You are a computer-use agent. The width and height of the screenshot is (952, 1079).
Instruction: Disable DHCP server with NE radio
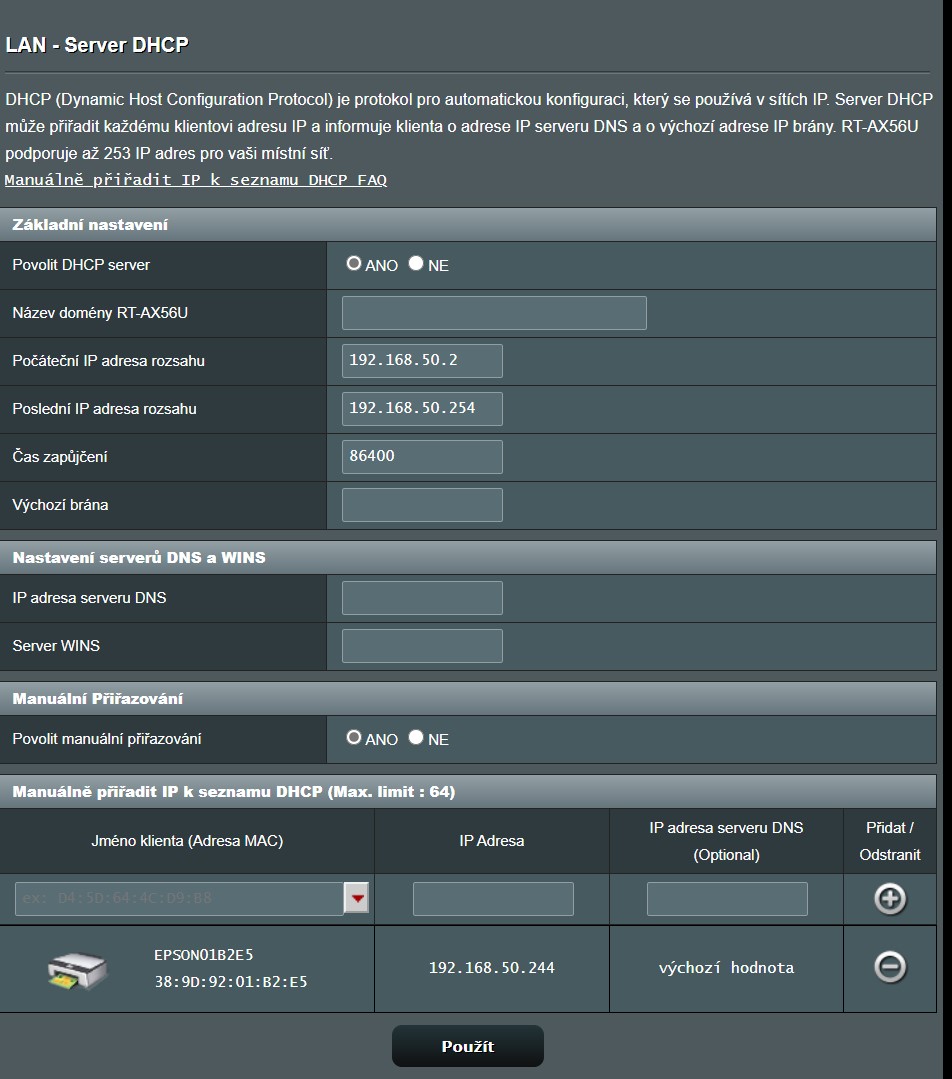(x=416, y=264)
